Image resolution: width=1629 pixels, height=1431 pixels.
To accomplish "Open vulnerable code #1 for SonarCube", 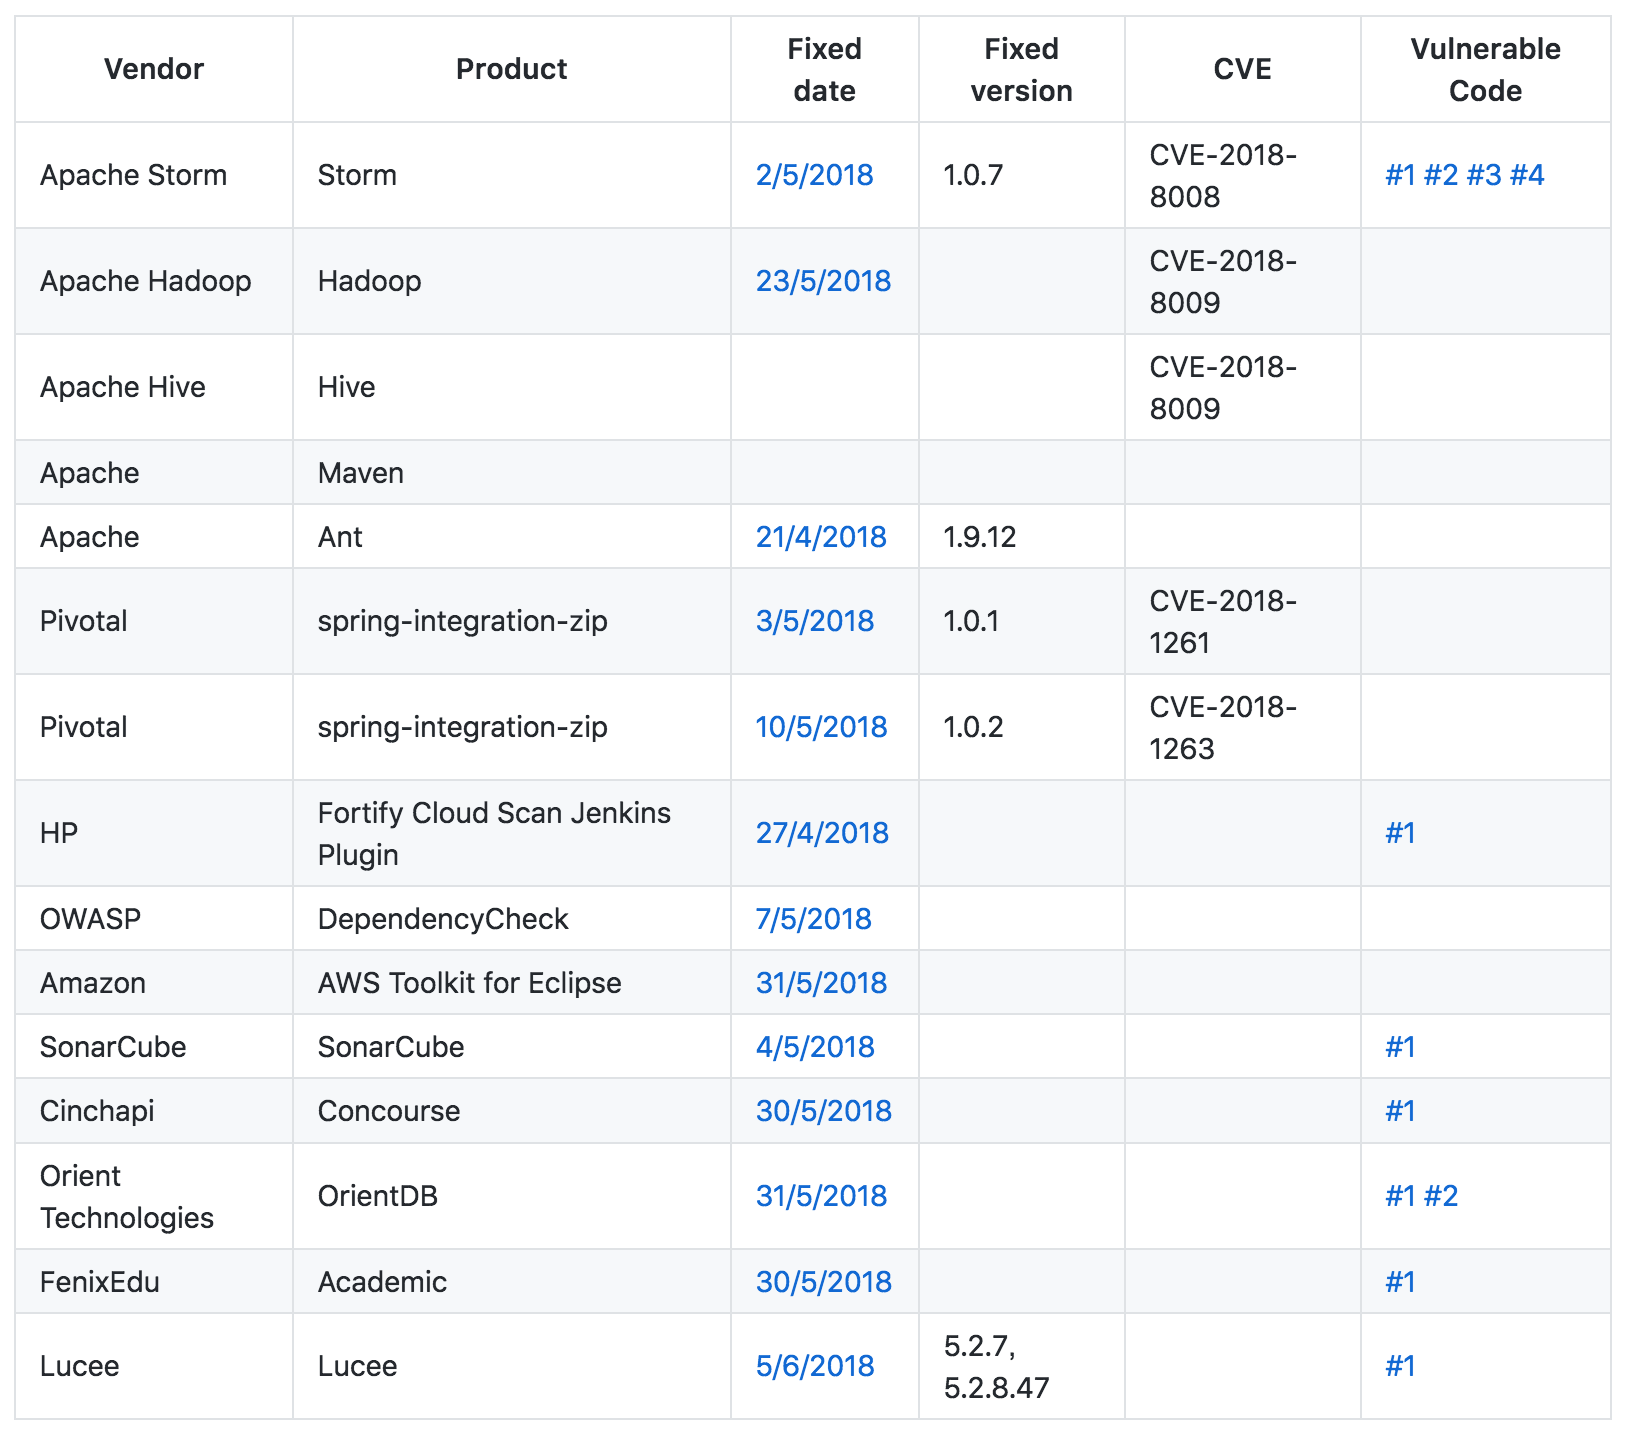I will point(1400,1046).
